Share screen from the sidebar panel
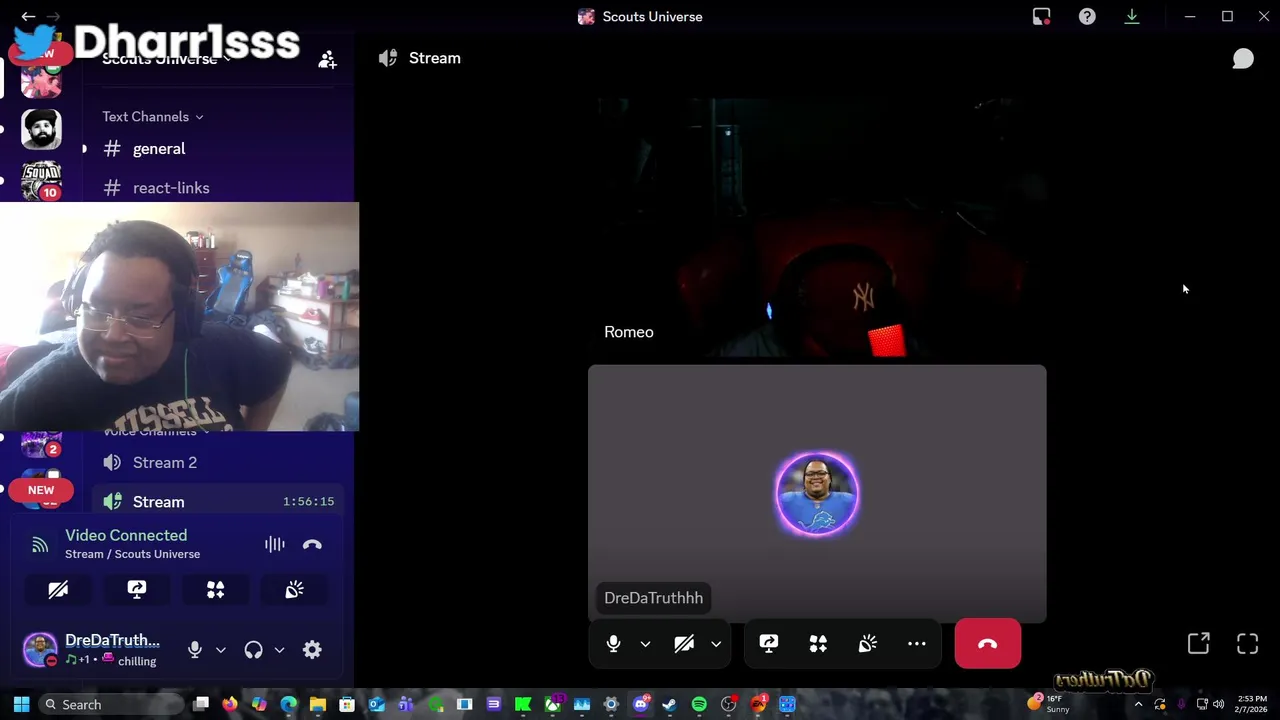 [137, 590]
